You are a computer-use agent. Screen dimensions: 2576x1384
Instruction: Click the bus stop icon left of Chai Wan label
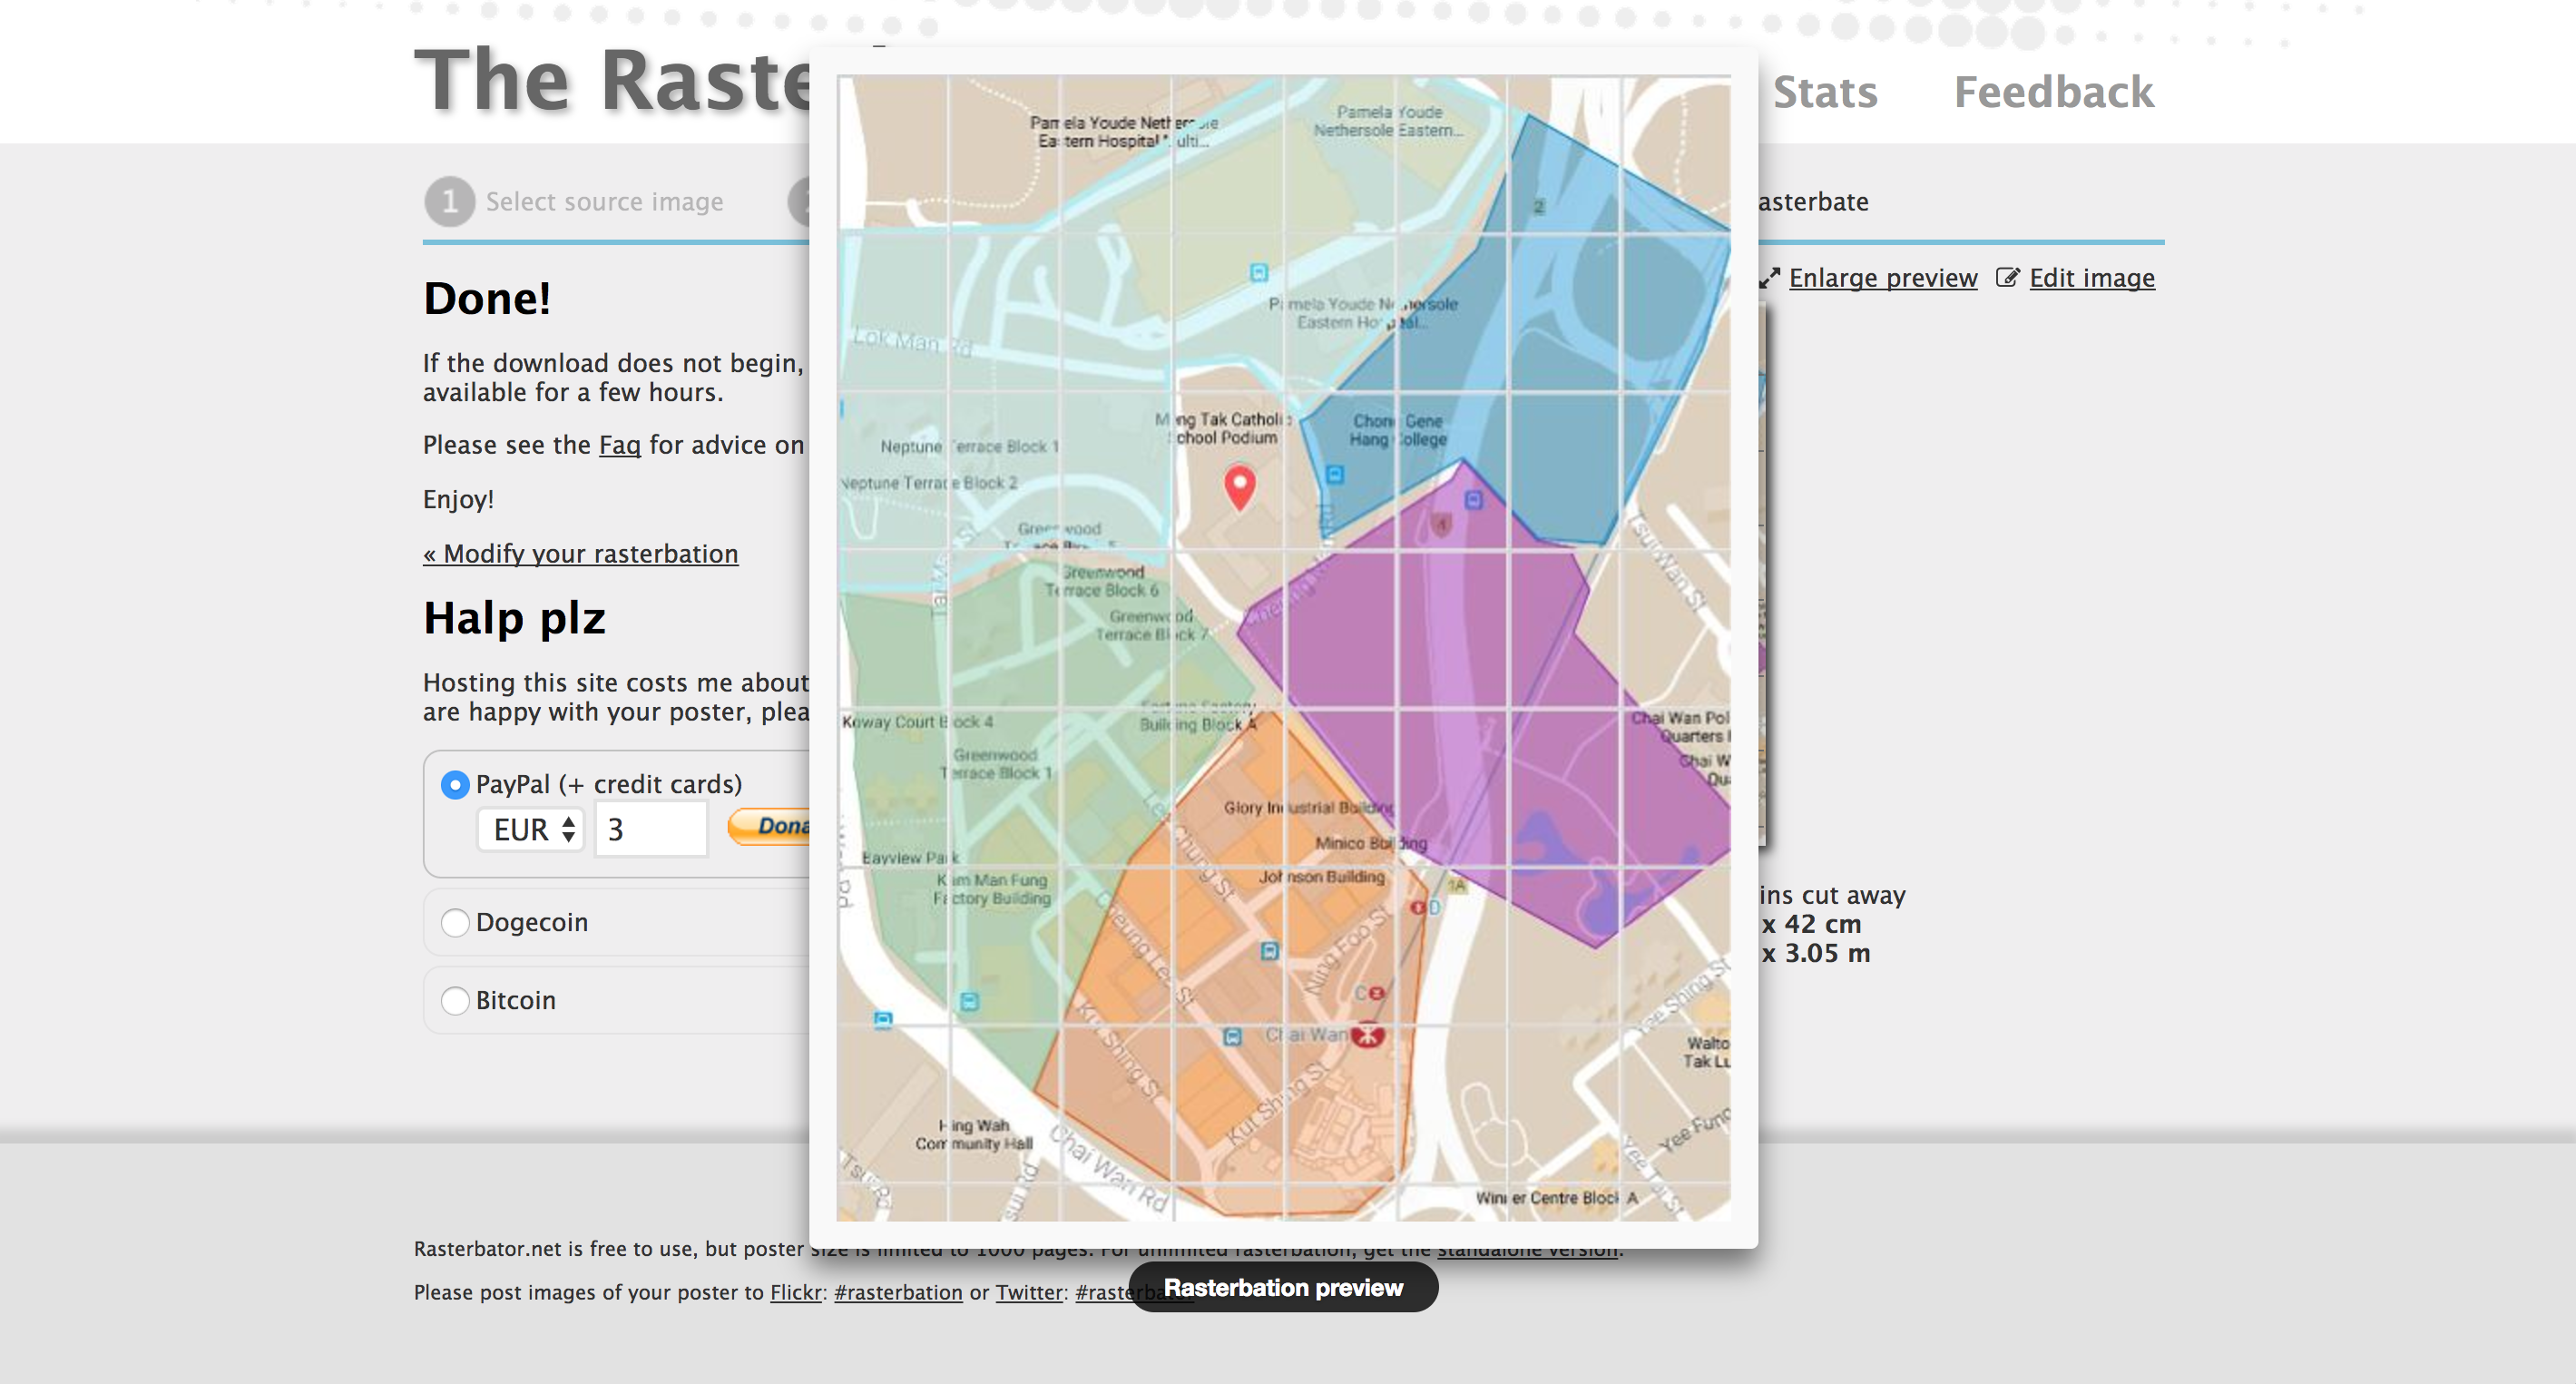pyautogui.click(x=1232, y=1037)
